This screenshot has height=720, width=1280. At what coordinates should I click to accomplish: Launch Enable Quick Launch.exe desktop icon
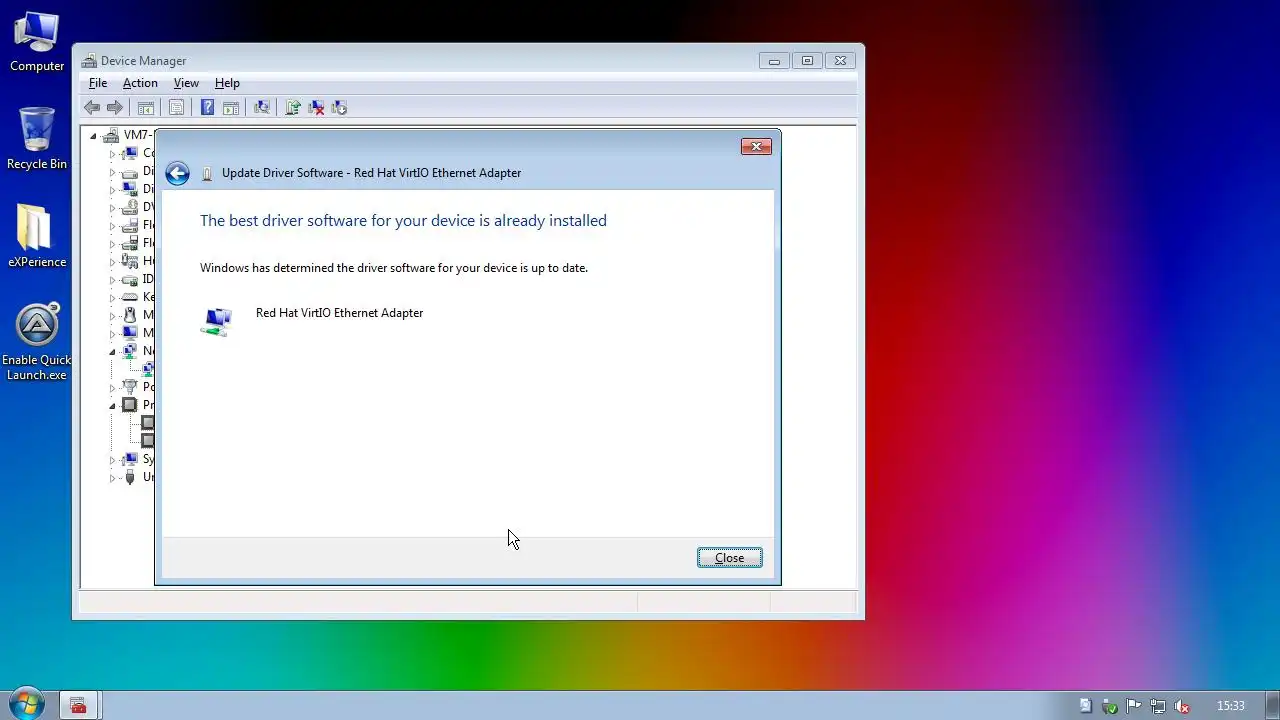37,341
